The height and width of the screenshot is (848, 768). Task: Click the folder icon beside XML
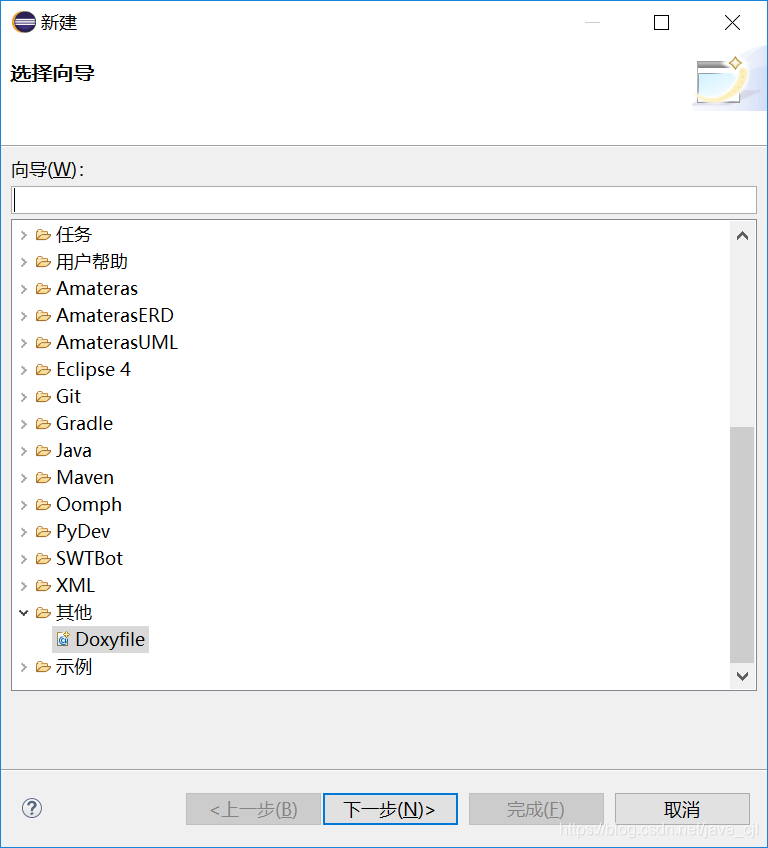[x=43, y=586]
